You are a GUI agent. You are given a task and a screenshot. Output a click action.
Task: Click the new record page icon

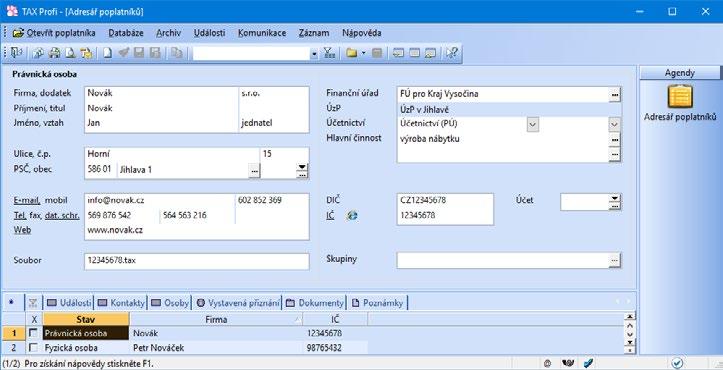107,53
